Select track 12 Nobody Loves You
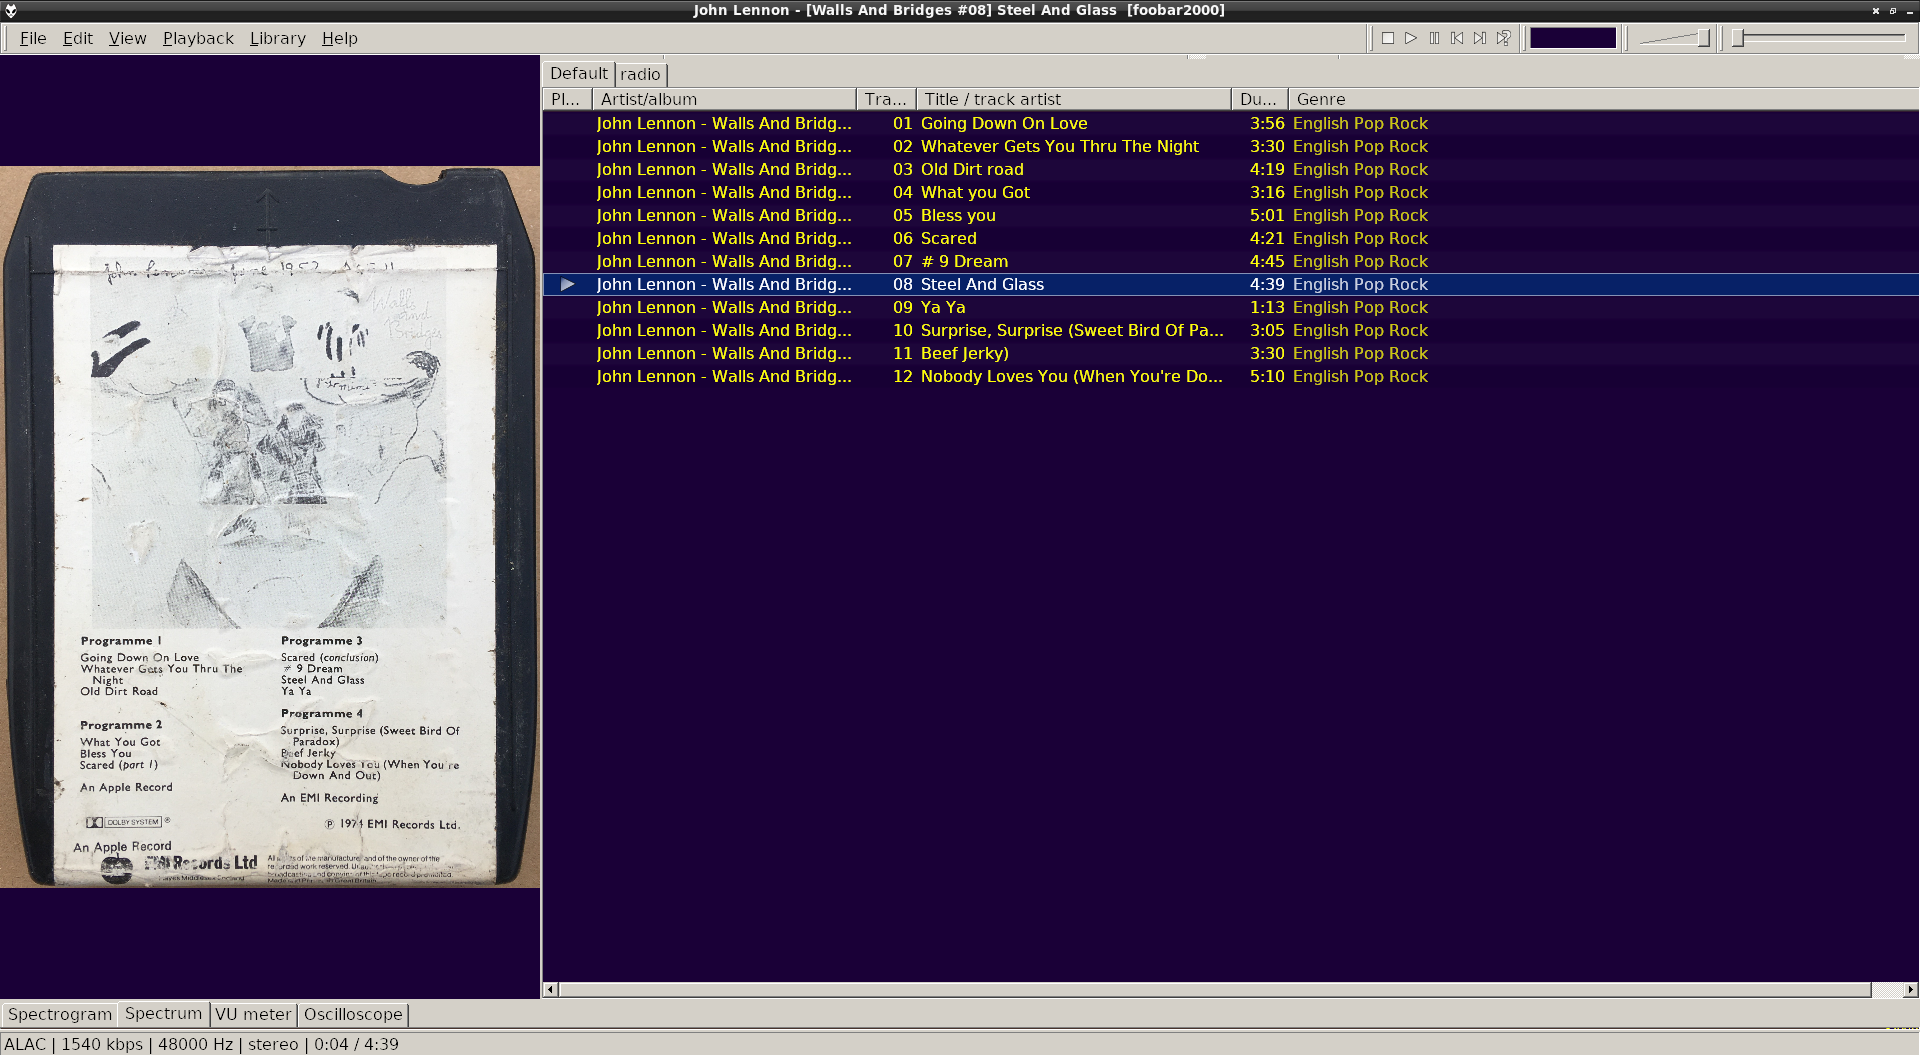 pyautogui.click(x=1230, y=376)
